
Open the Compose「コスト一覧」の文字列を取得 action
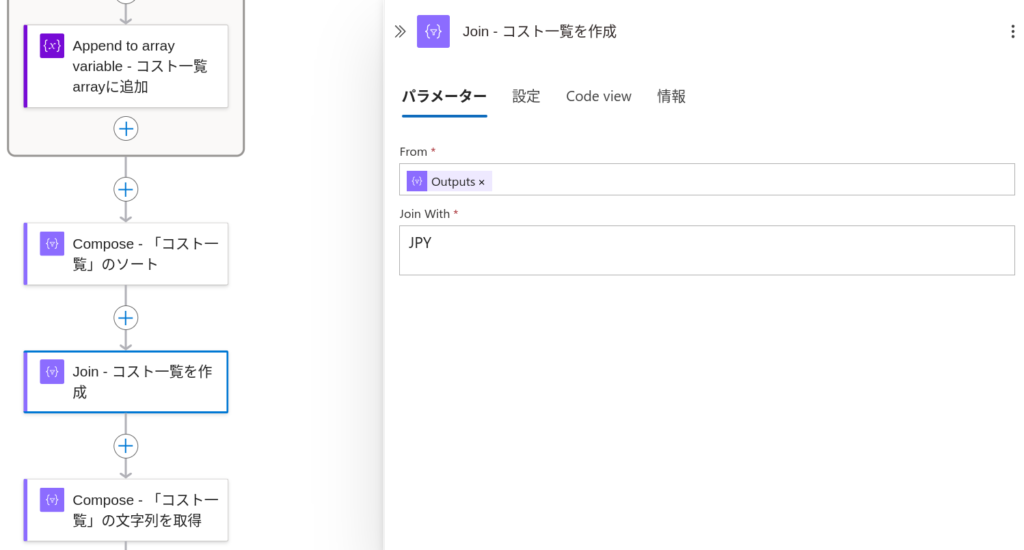126,510
